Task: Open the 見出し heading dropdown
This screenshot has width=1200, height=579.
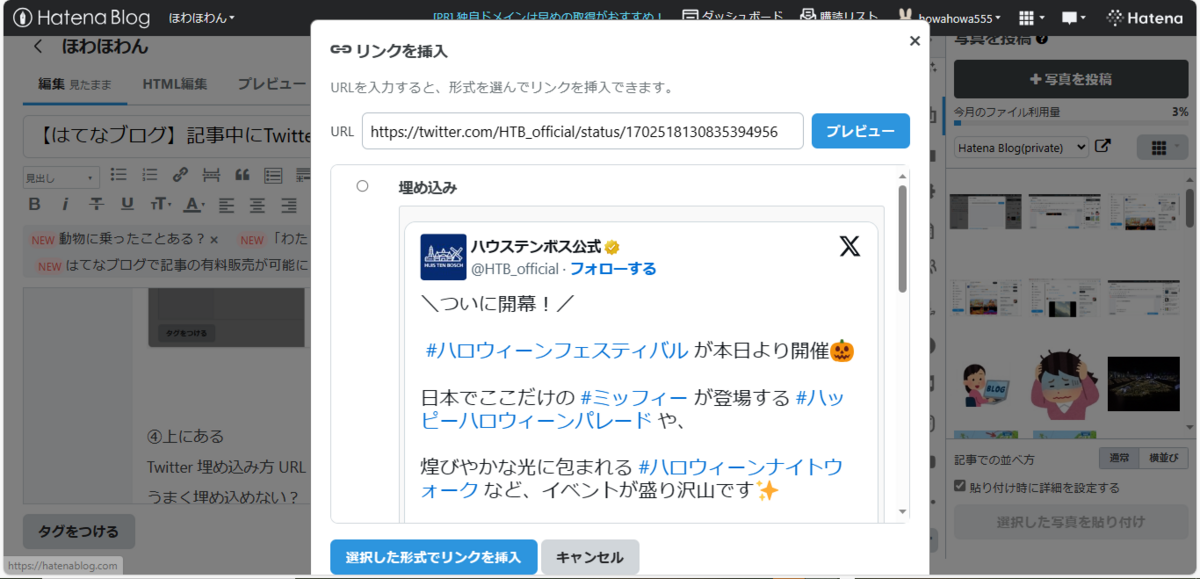Action: coord(61,178)
